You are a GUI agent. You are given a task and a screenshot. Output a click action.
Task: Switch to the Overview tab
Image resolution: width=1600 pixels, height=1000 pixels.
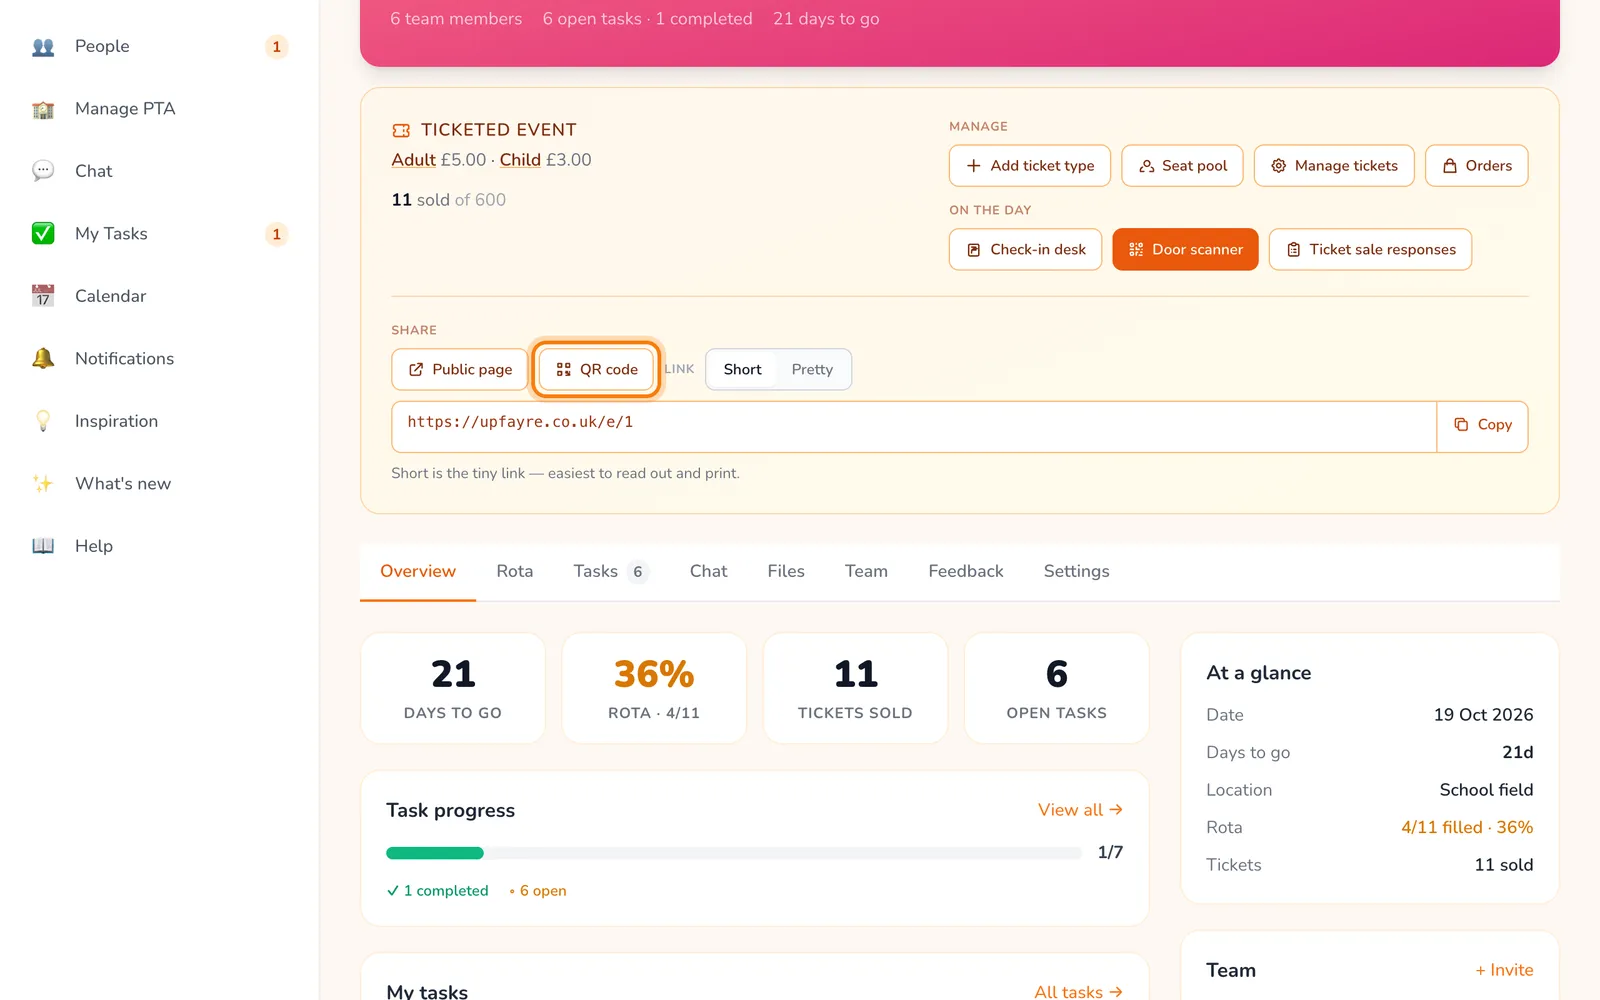point(418,572)
